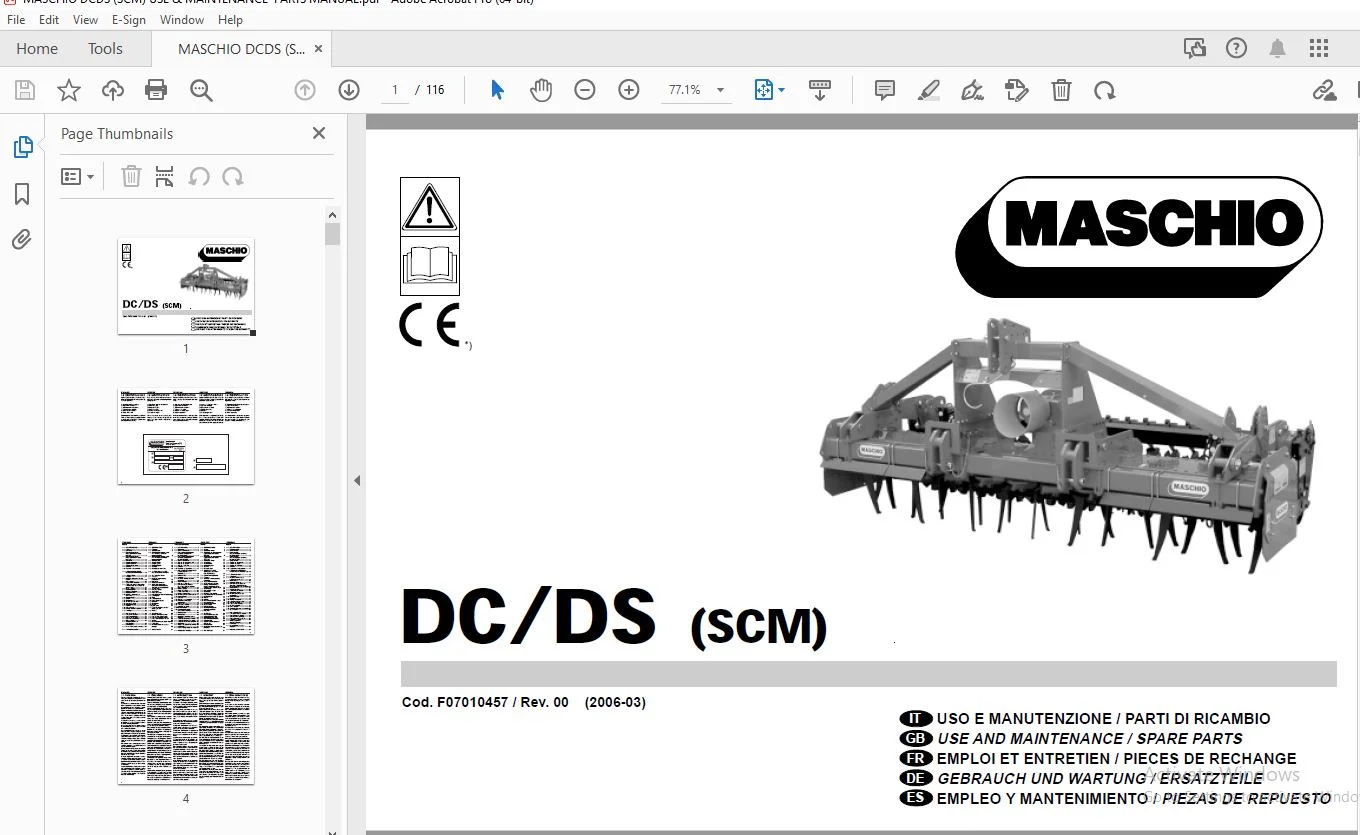Click the thumbnails panel scroll up arrow

(333, 214)
